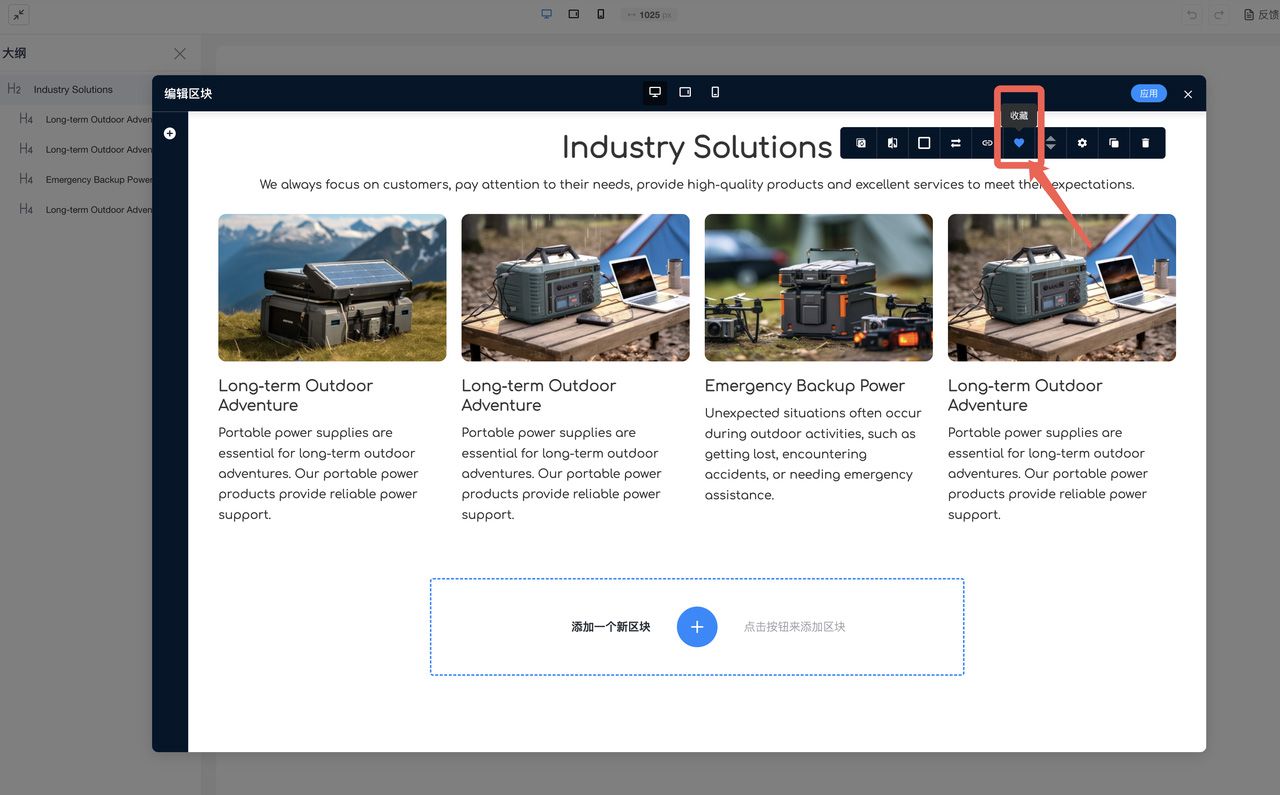Click the 'Unexpected situations often occur' paragraph
1280x795 pixels.
click(813, 454)
